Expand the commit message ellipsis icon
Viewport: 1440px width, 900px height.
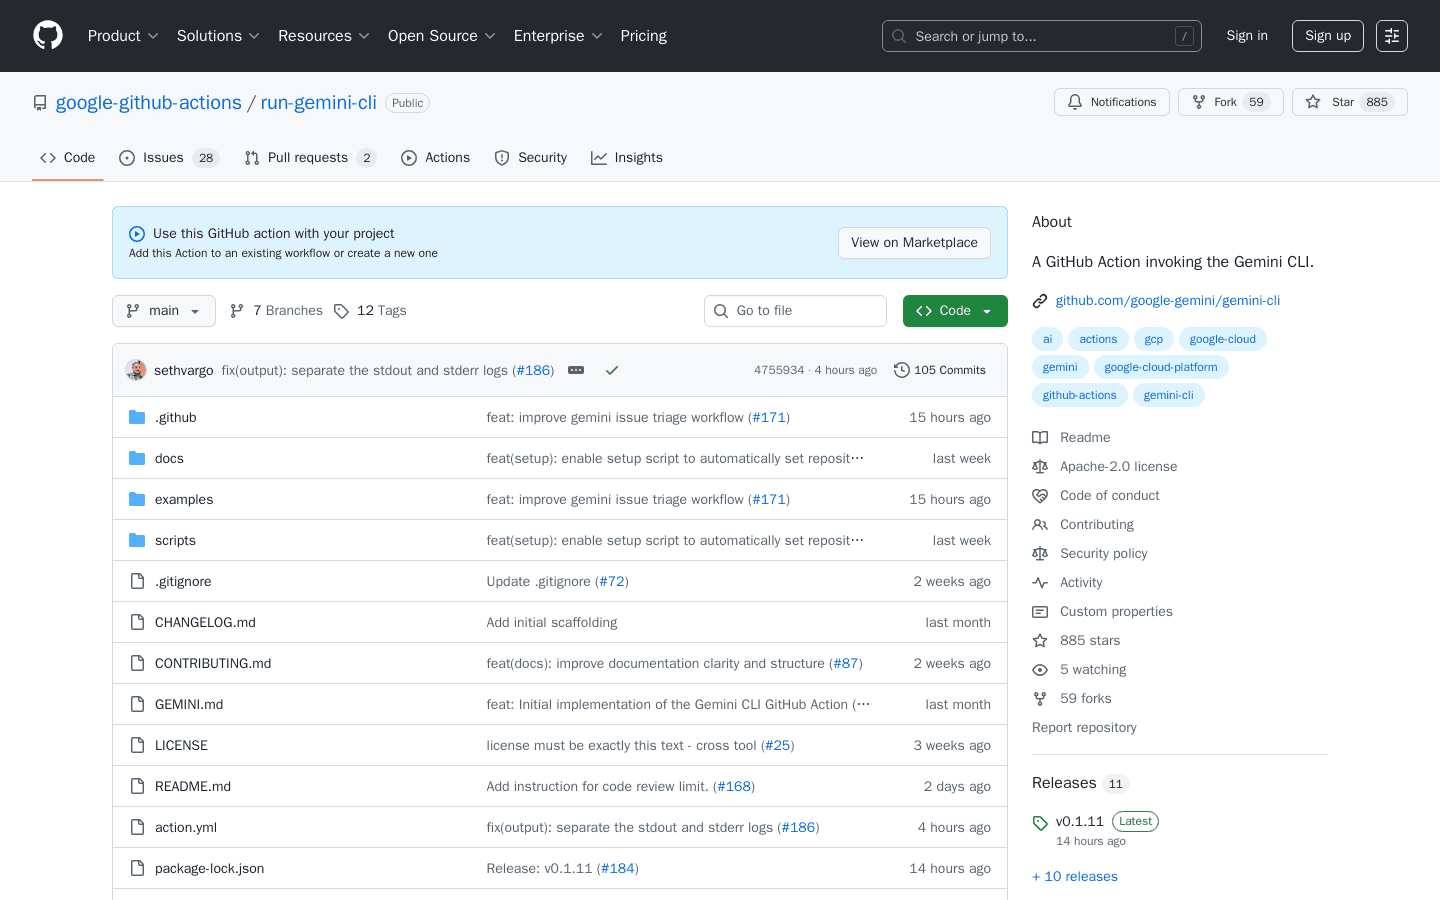click(x=576, y=369)
